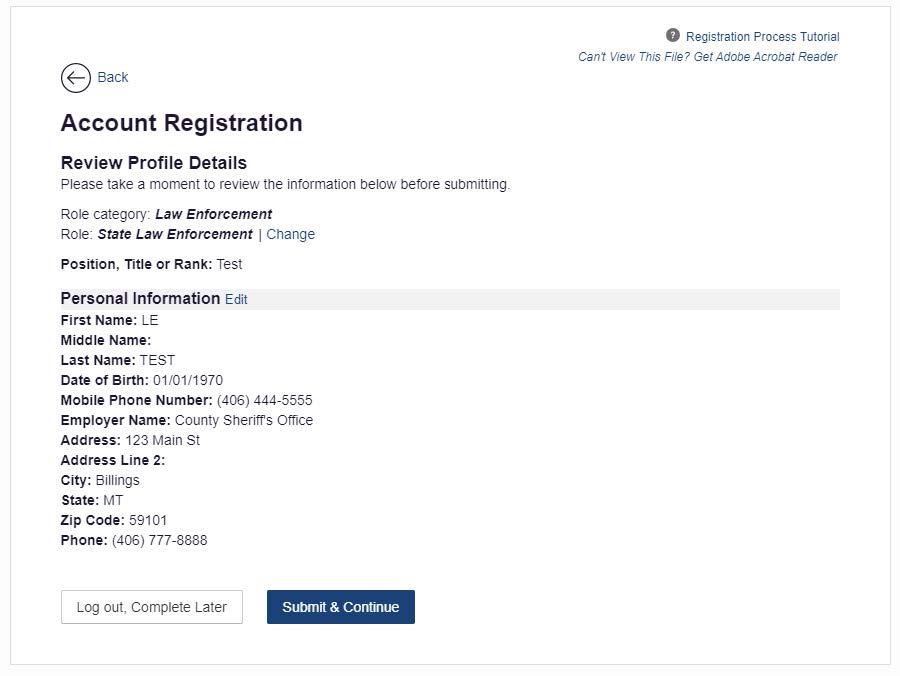Screen dimensions: 900x676
Task: Click the city value Billings
Action: 117,480
